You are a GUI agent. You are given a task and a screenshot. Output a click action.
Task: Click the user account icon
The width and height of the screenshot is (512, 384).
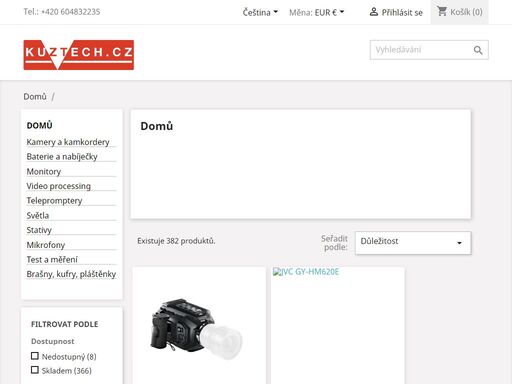(x=374, y=12)
